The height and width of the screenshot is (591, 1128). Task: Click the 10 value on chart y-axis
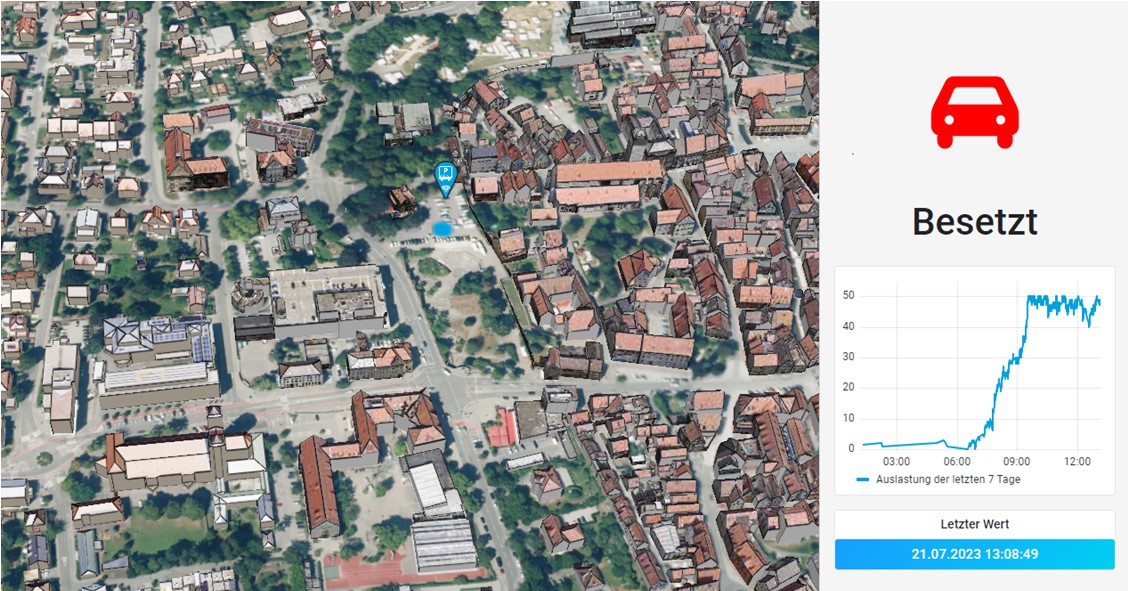click(849, 418)
